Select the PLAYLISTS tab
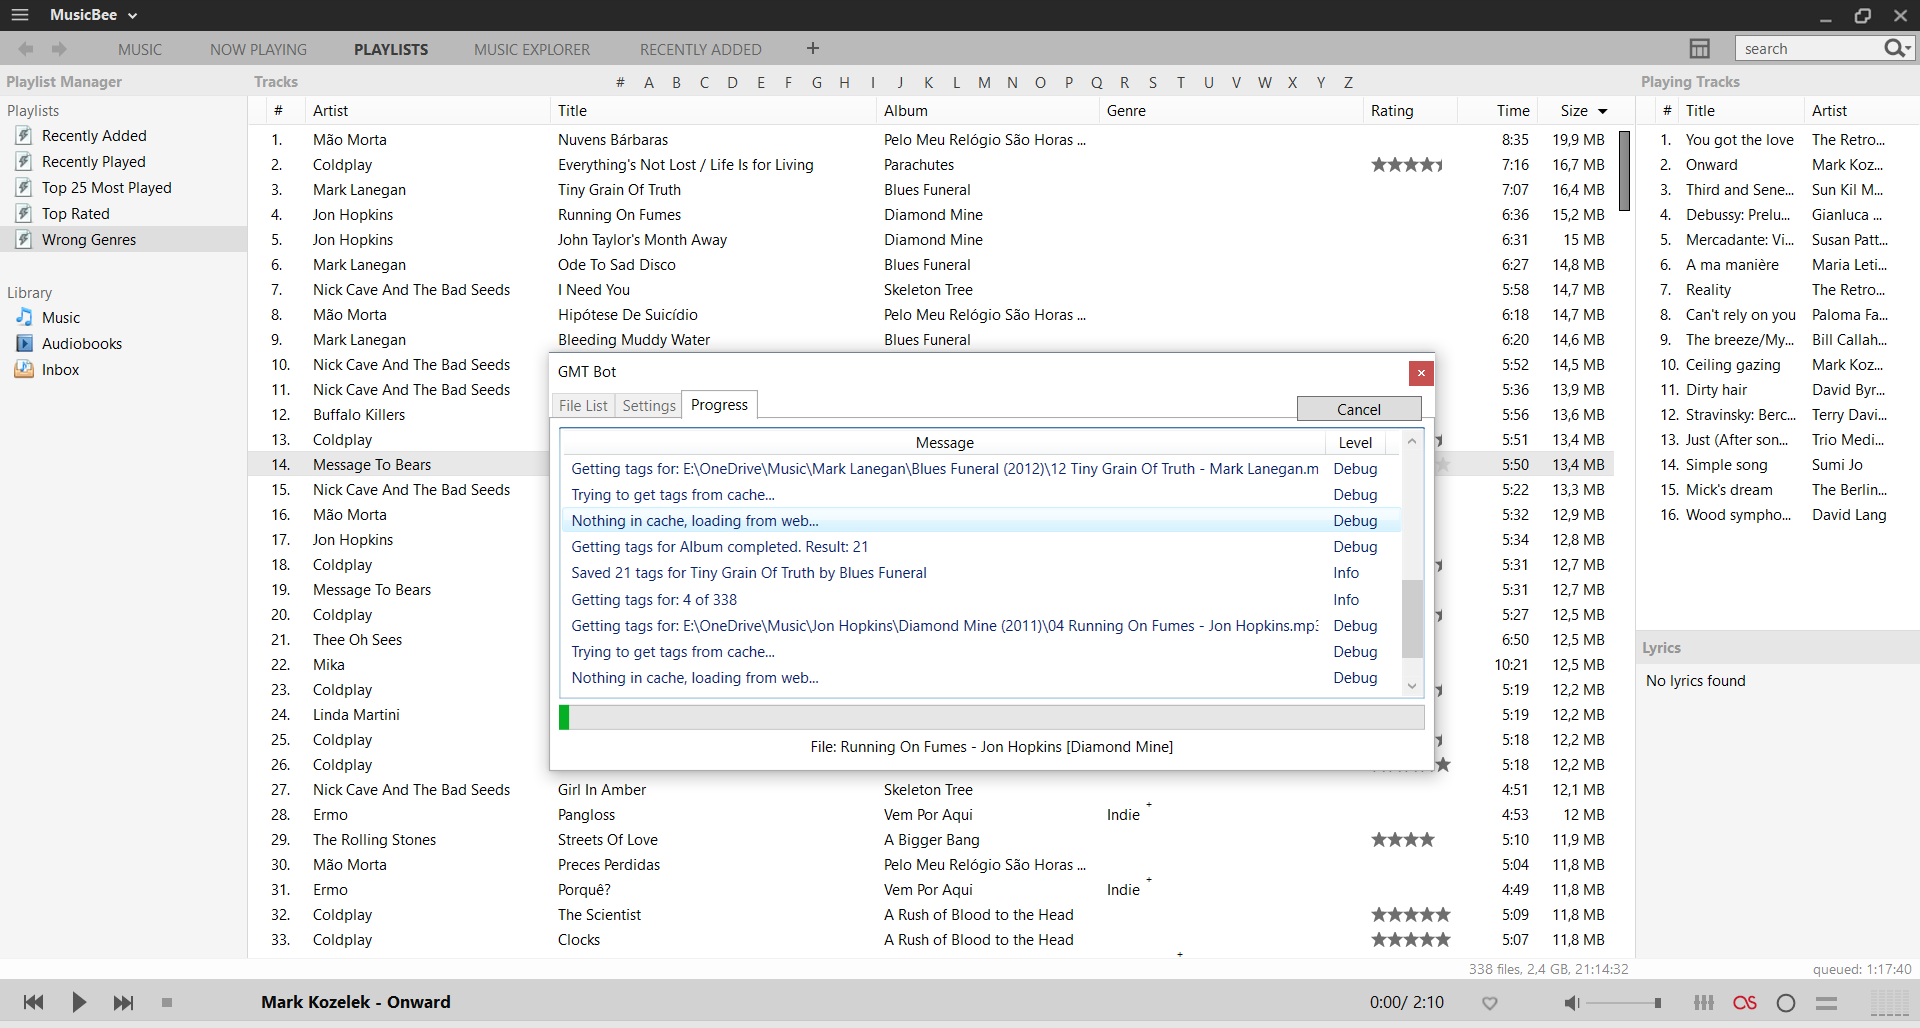Screen dimensions: 1920x1028 click(x=391, y=49)
